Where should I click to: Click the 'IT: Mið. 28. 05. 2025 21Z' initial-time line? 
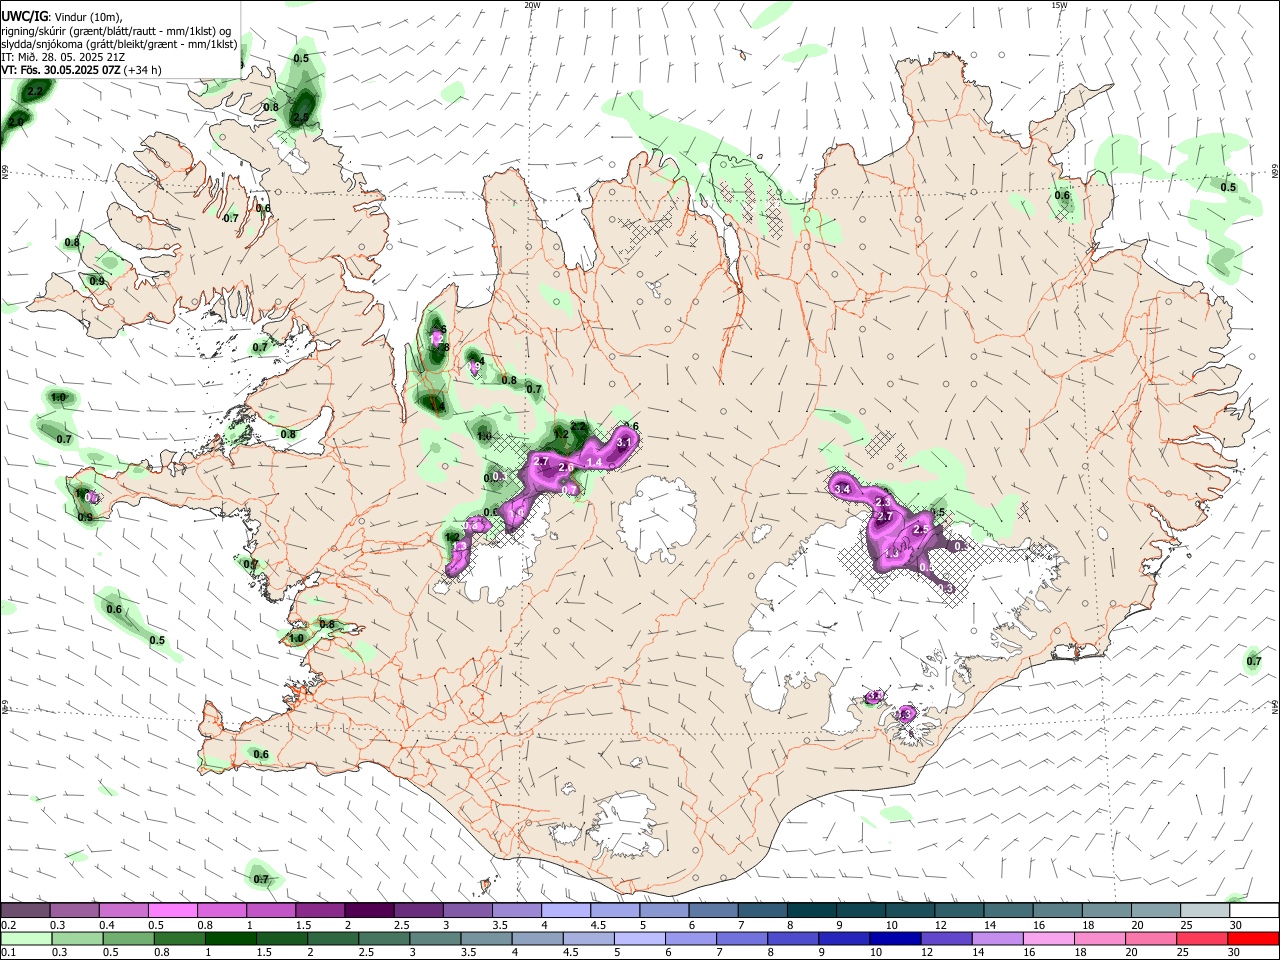63,57
